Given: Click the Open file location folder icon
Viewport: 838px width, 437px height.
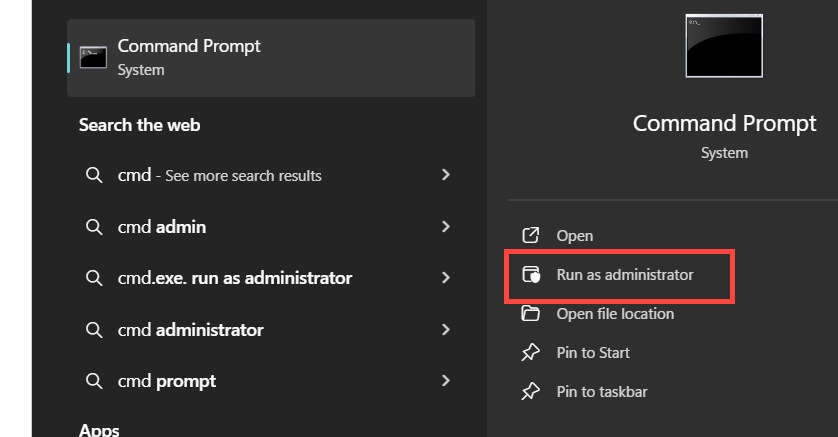Looking at the screenshot, I should 531,313.
